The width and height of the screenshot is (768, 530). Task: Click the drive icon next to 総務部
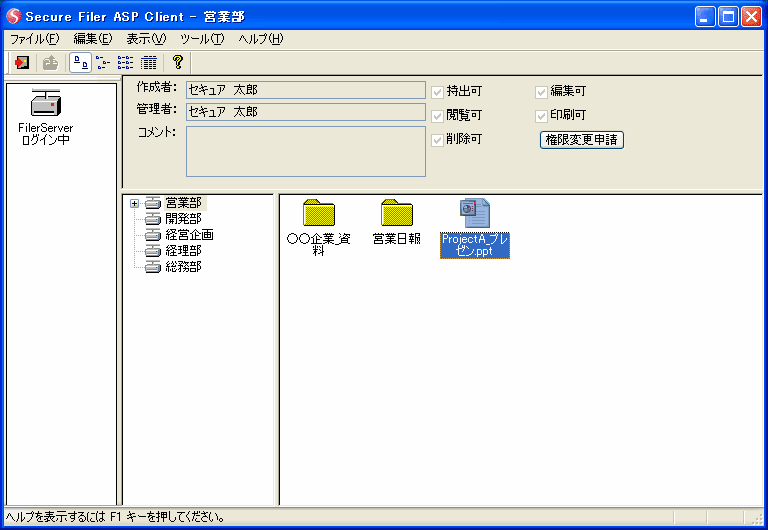click(153, 266)
